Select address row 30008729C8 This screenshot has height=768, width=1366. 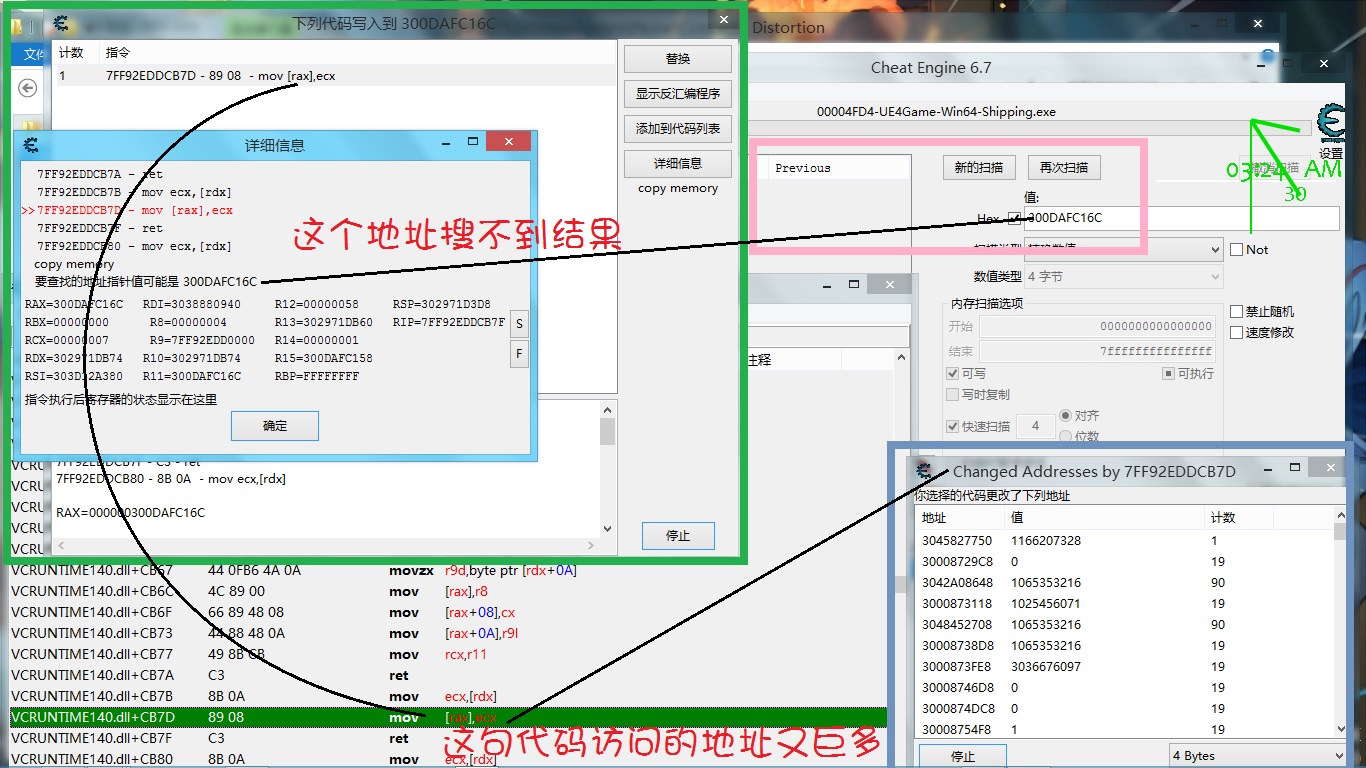point(1124,561)
